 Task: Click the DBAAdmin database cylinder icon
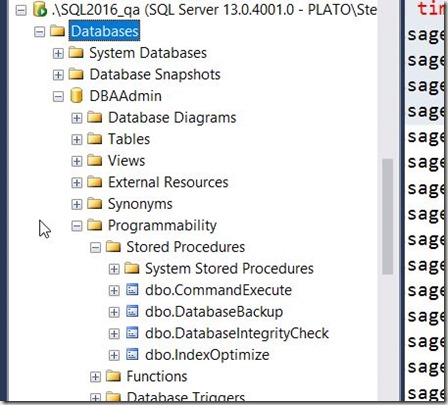(76, 96)
